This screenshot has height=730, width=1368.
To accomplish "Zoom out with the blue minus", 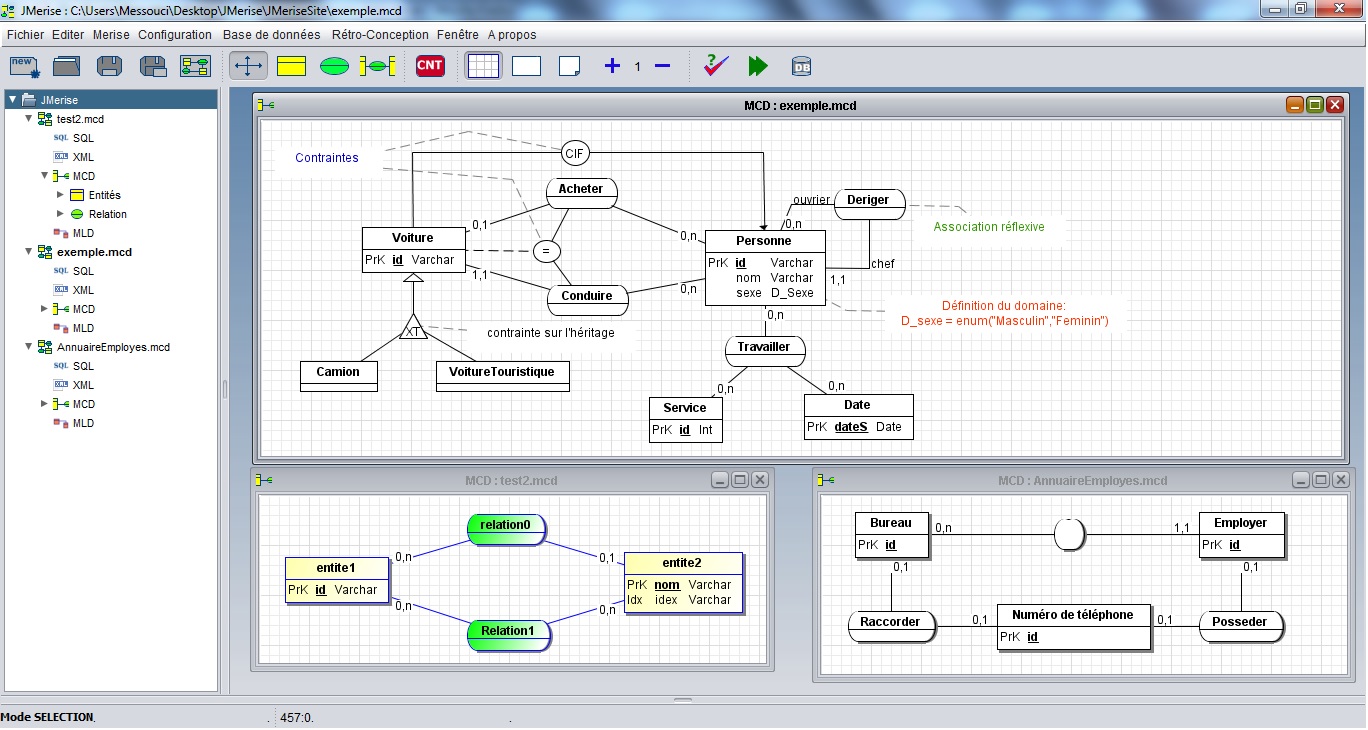I will (662, 66).
